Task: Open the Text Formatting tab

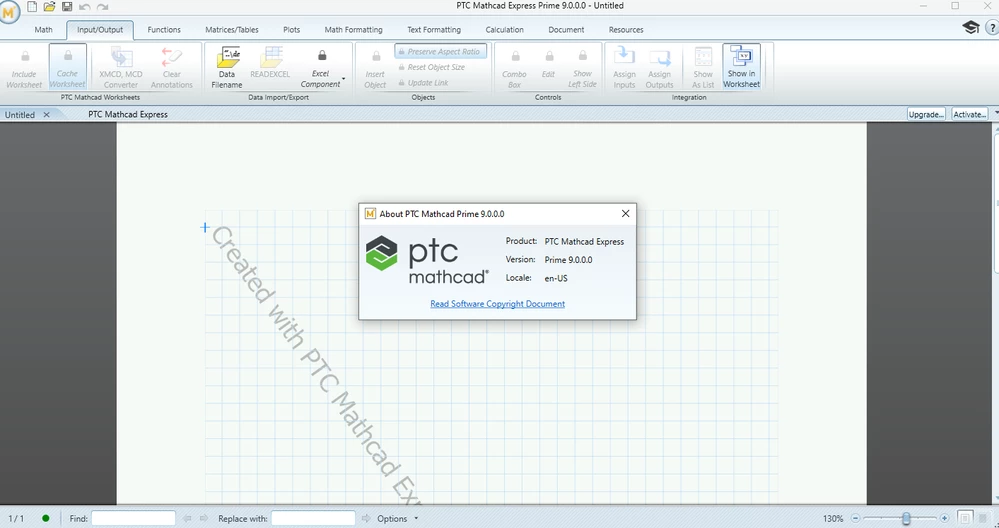Action: 434,30
